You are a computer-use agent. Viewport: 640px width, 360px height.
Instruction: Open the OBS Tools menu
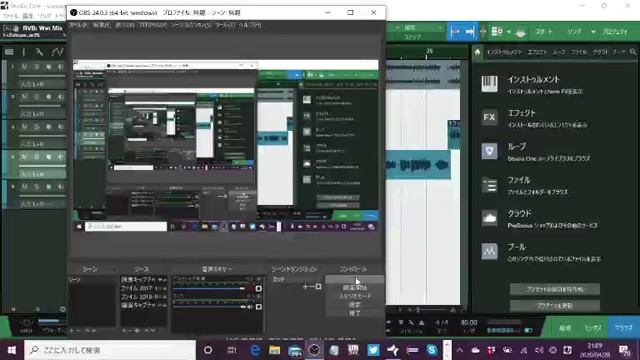click(x=225, y=25)
